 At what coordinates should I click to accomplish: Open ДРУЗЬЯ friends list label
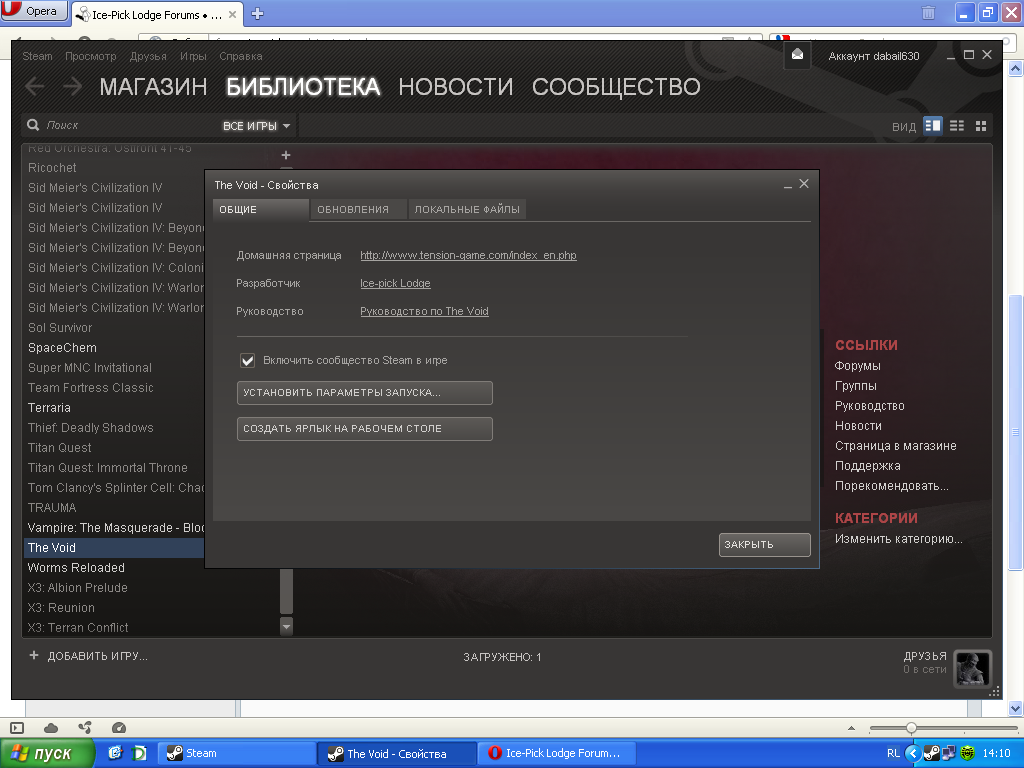925,656
